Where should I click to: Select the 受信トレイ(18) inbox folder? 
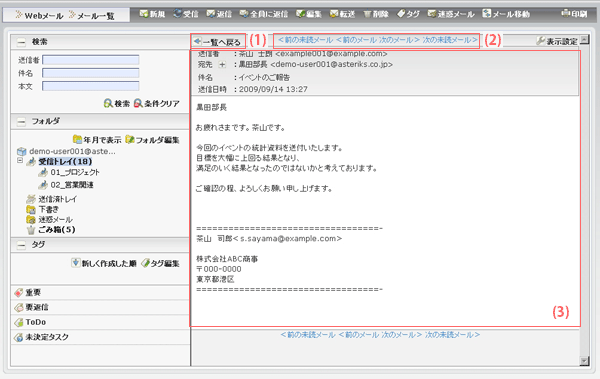65,162
